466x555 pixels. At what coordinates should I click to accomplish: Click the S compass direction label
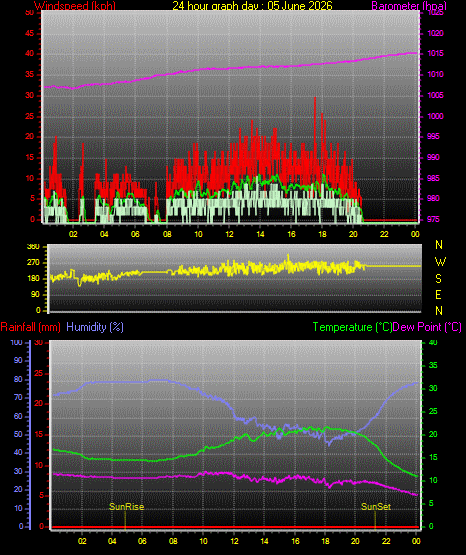coord(438,279)
